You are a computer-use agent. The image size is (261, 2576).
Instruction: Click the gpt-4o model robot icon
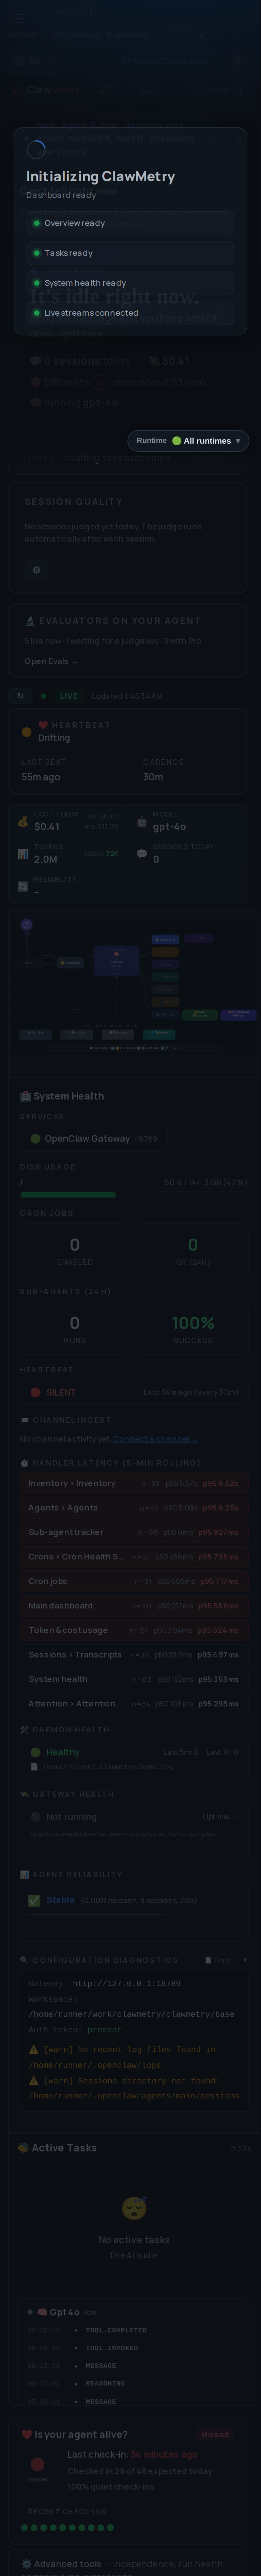tap(142, 821)
